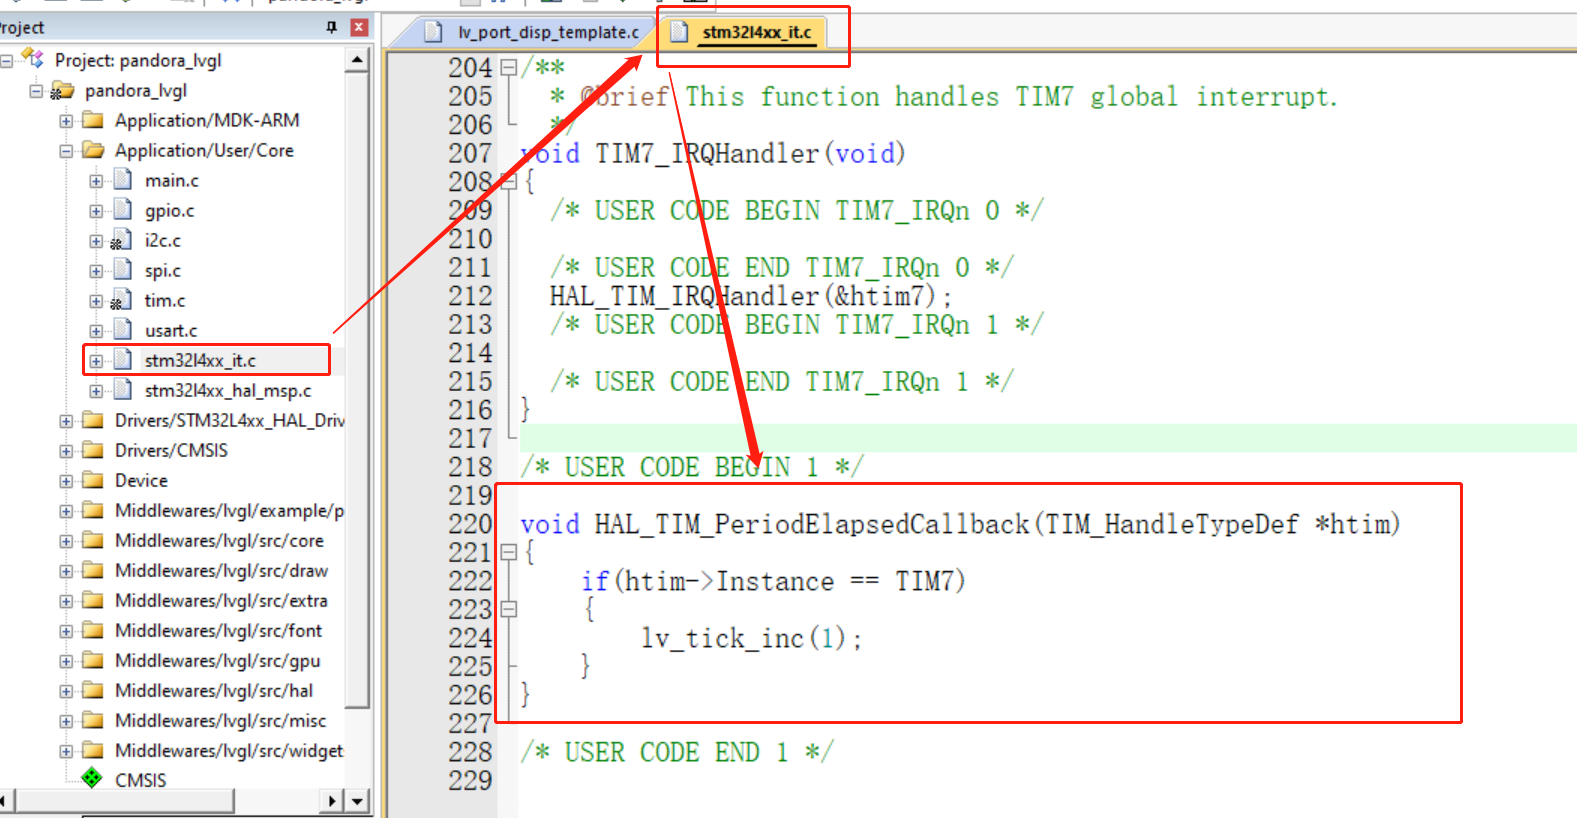This screenshot has height=818, width=1577.
Task: Click the main.c file icon in the tree
Action: [123, 180]
